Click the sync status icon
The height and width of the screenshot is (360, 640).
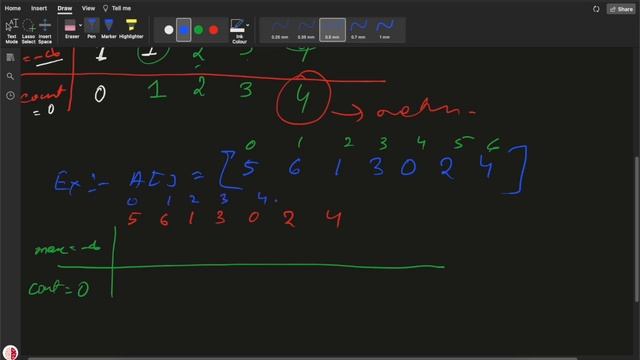(x=596, y=9)
